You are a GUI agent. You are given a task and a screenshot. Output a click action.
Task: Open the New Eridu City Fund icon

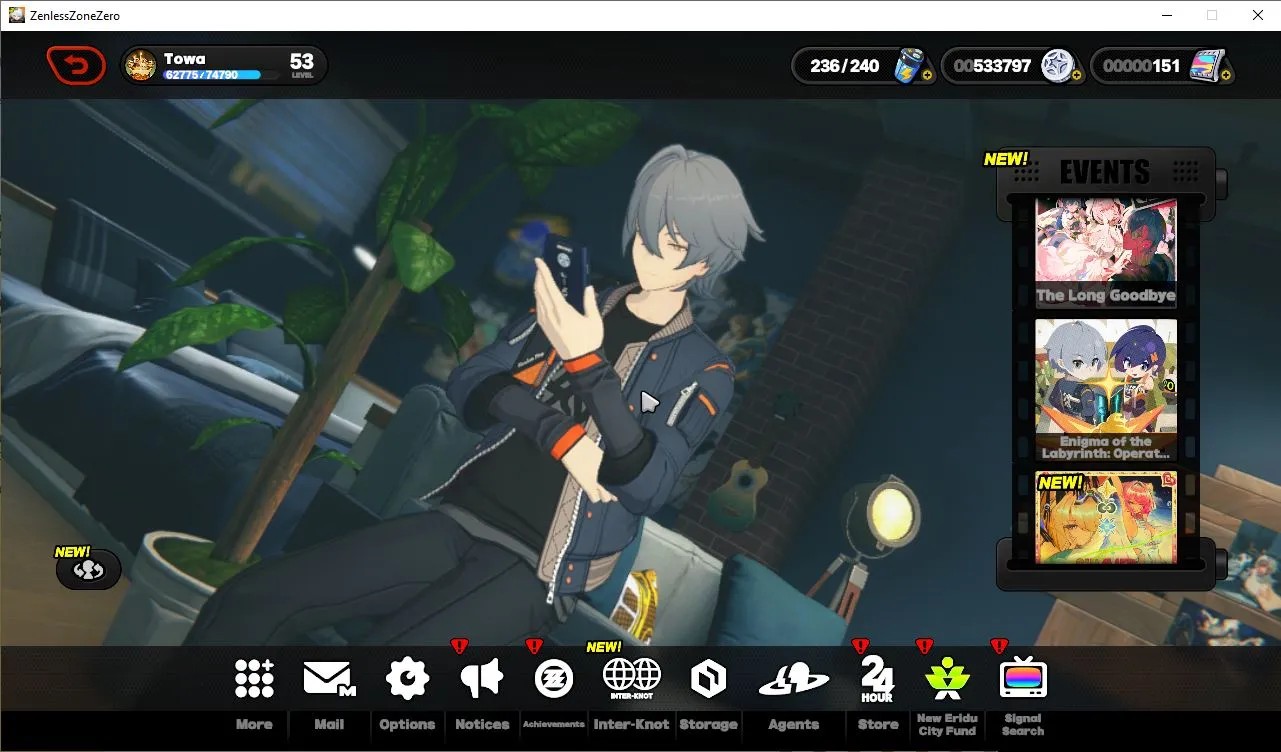[947, 678]
